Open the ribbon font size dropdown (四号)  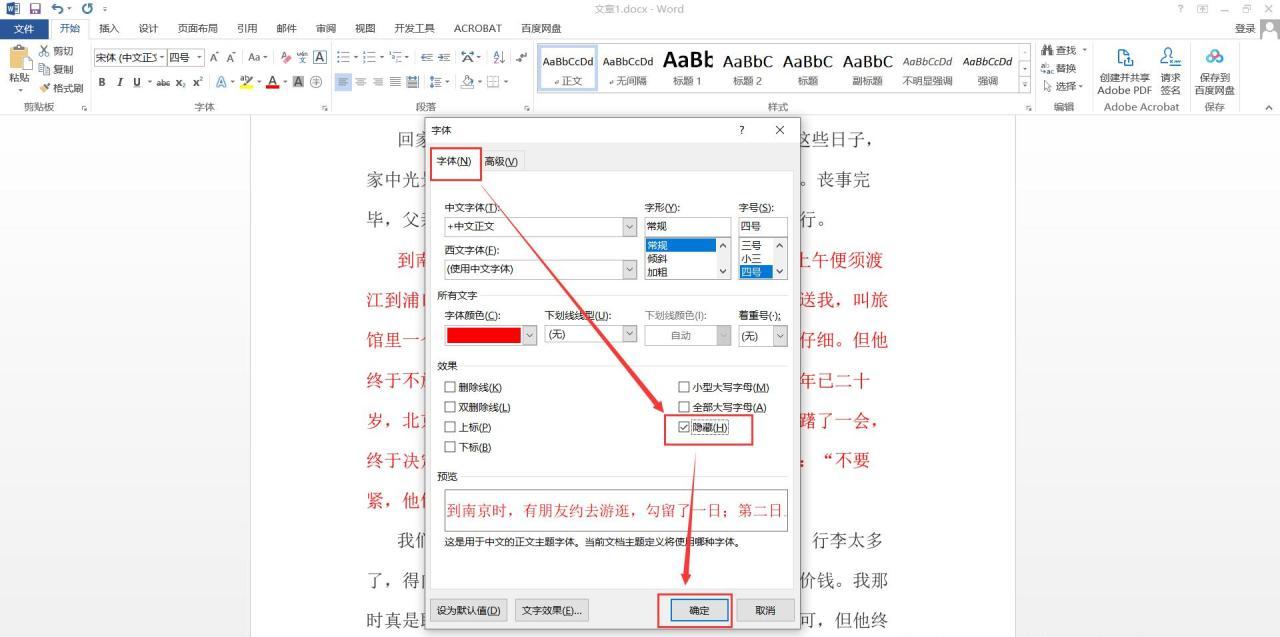coord(200,58)
